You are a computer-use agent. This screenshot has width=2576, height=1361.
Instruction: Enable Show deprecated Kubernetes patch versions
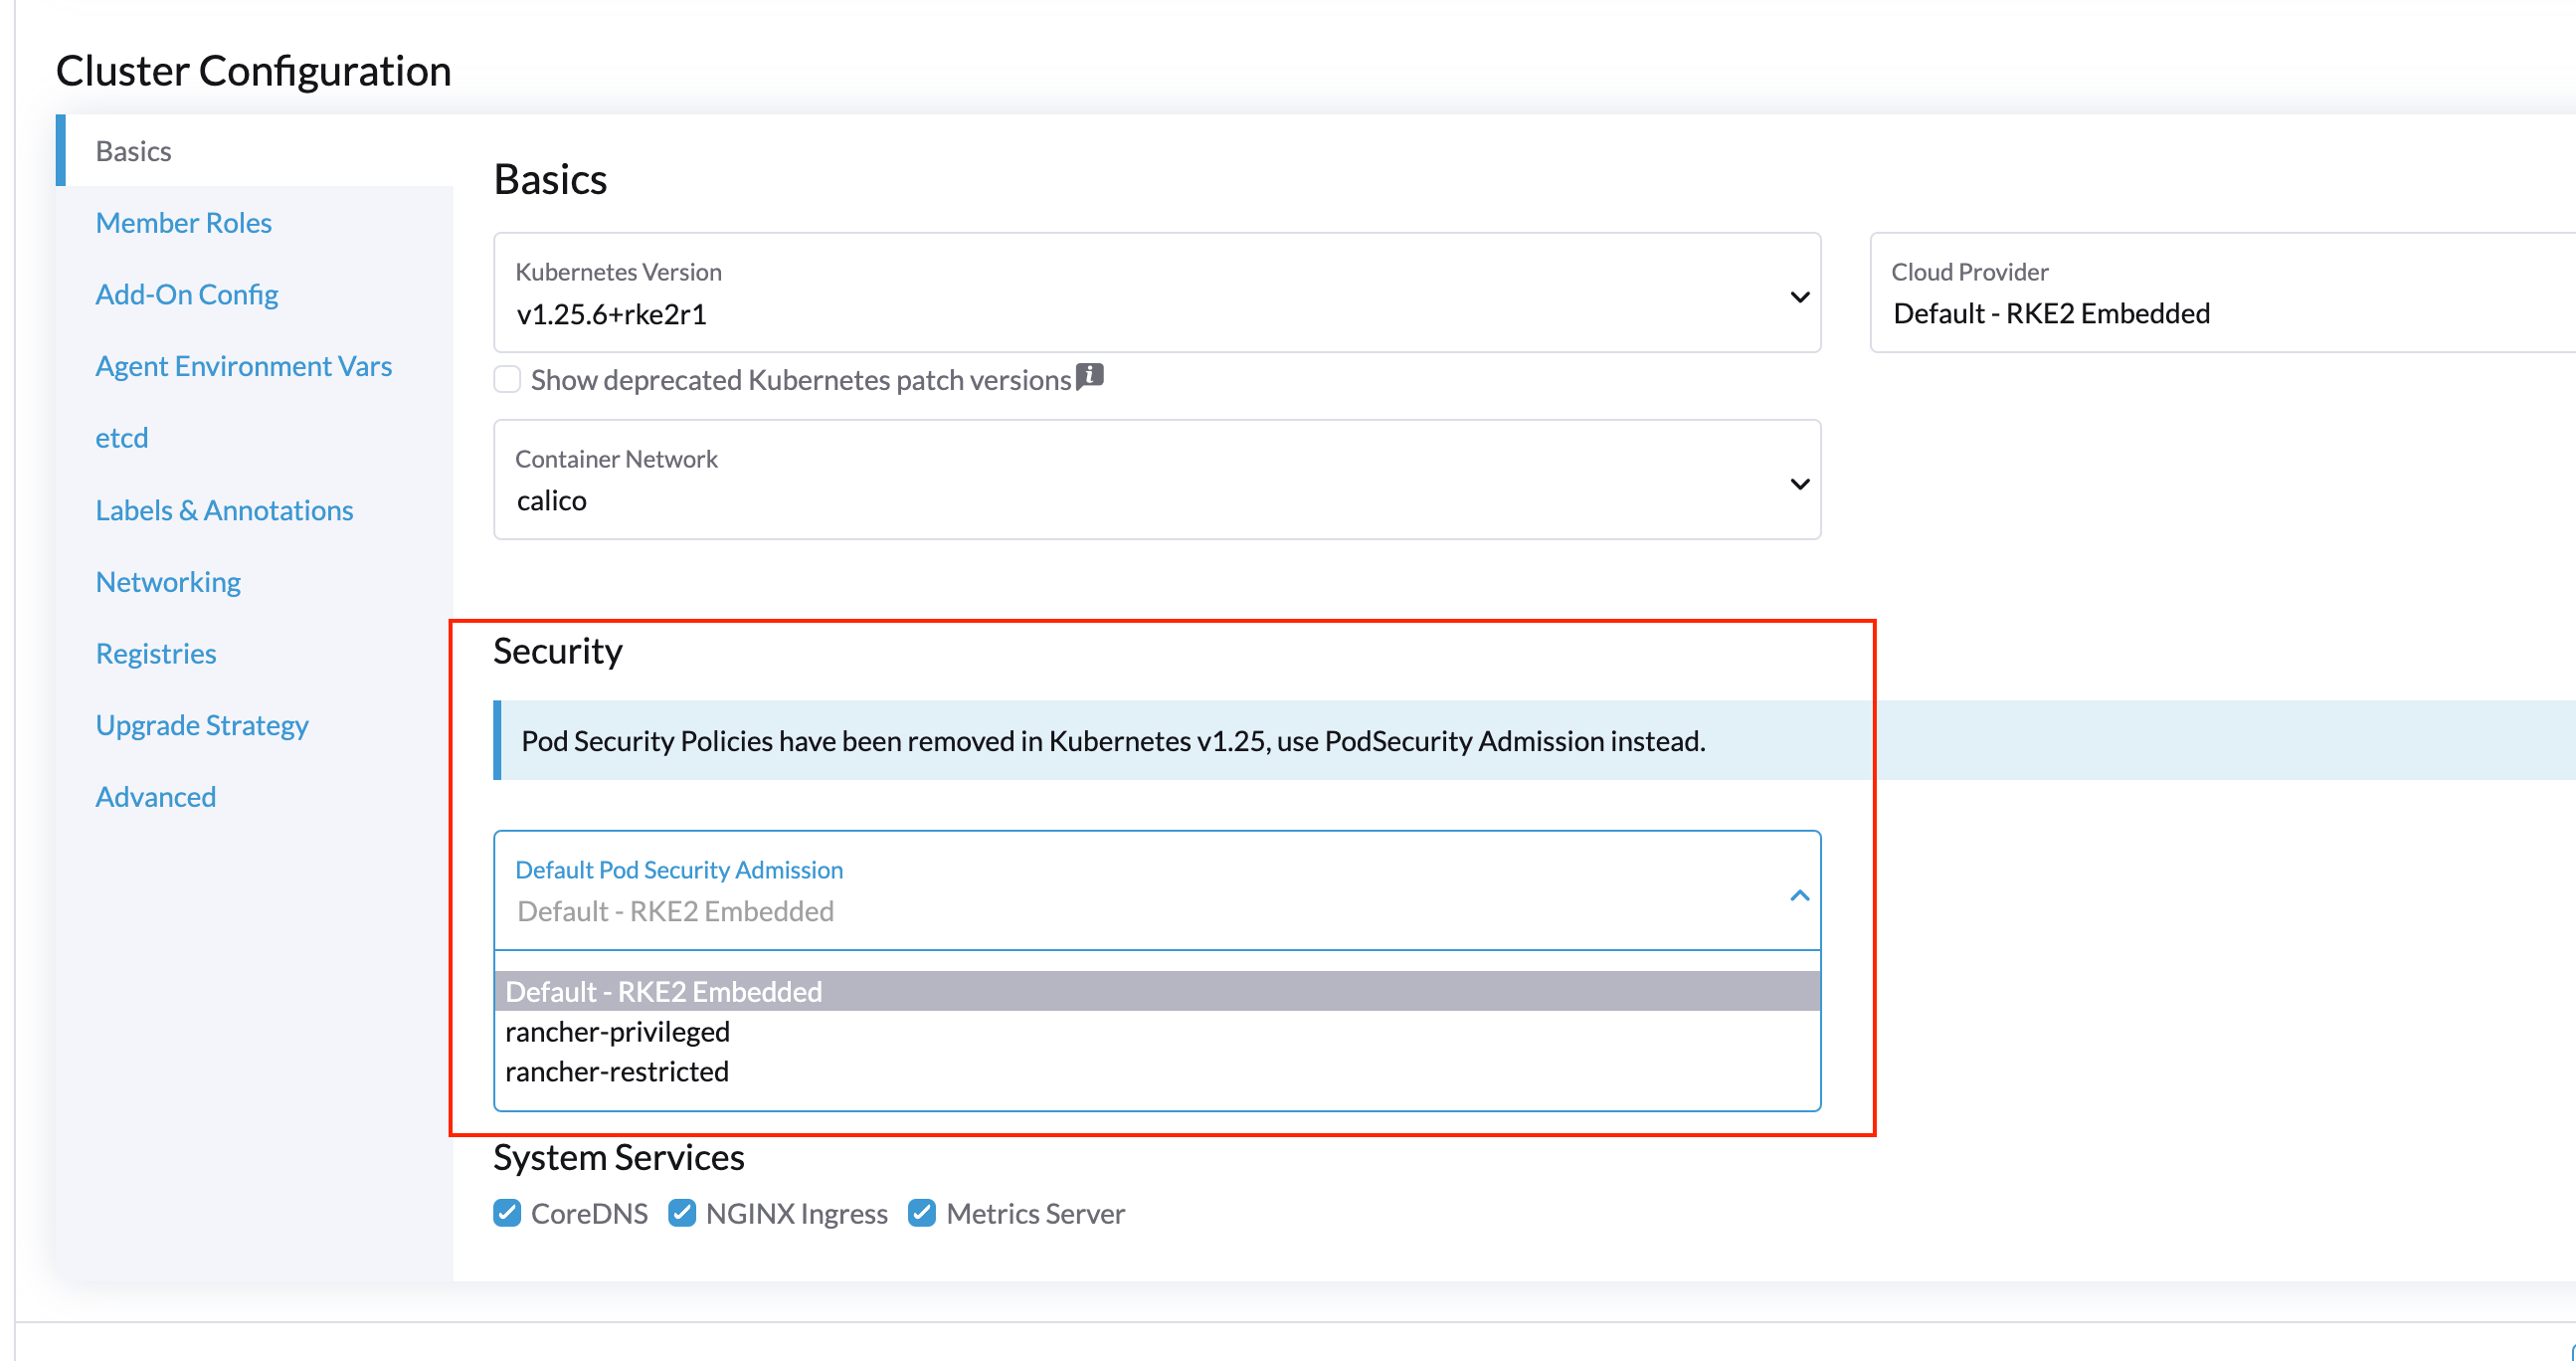coord(507,379)
